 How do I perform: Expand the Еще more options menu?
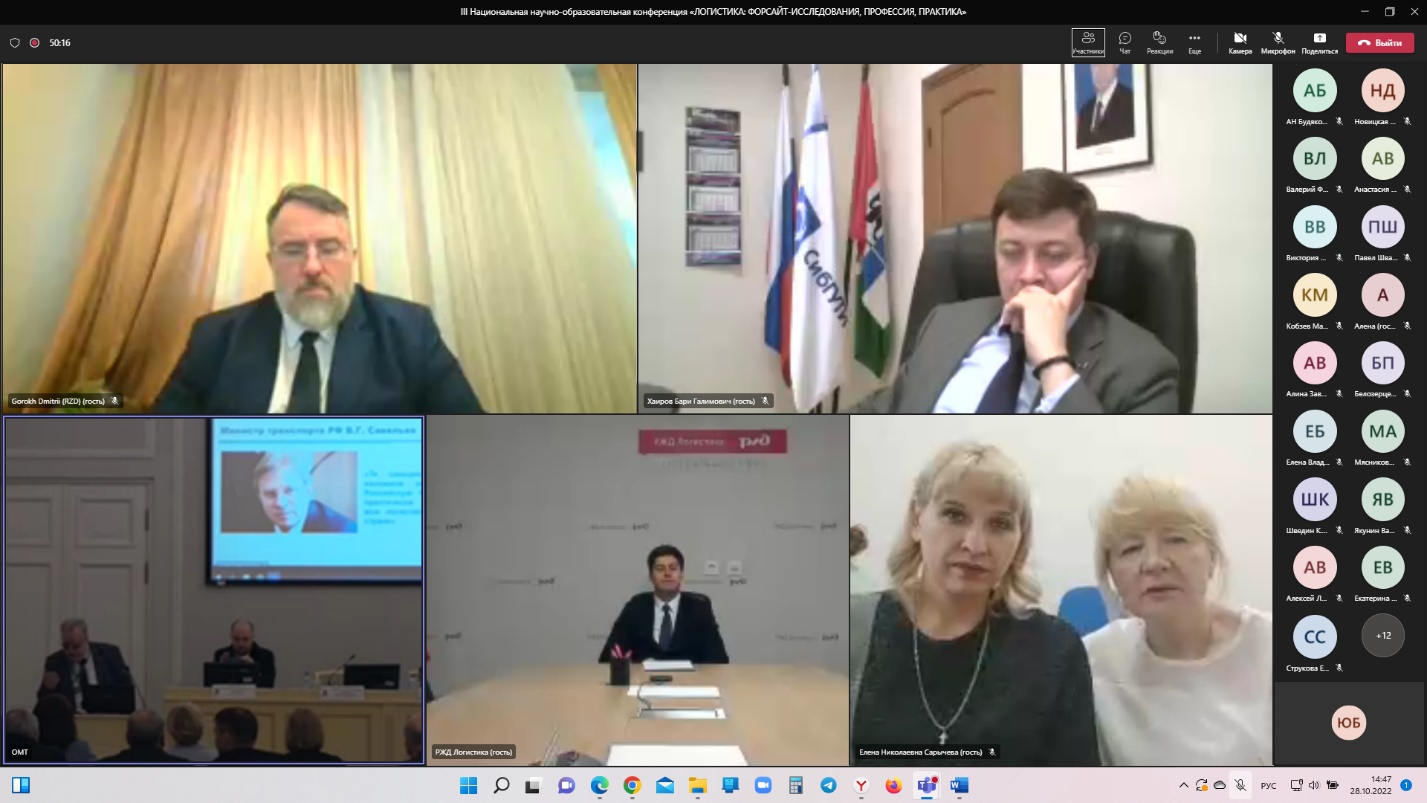tap(1194, 42)
